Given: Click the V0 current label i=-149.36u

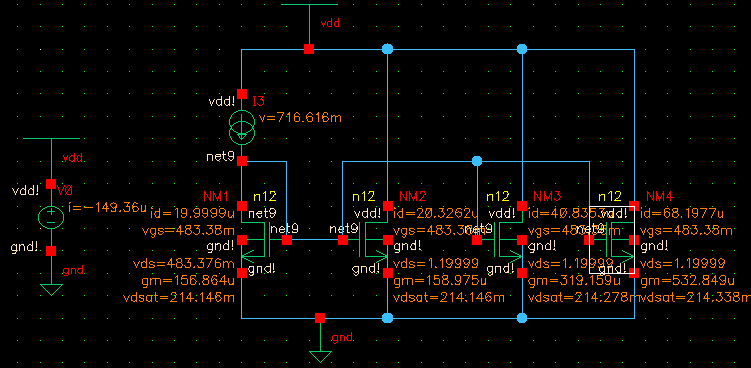Looking at the screenshot, I should 107,208.
